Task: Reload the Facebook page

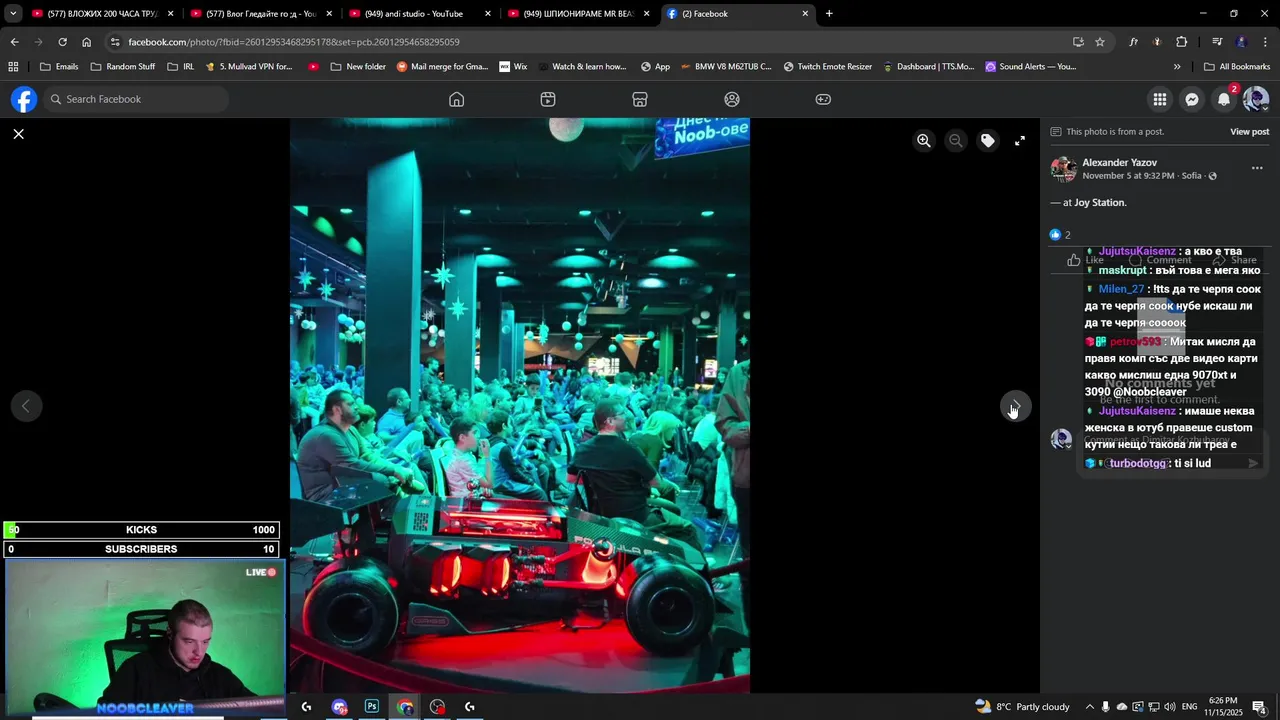Action: click(x=62, y=42)
